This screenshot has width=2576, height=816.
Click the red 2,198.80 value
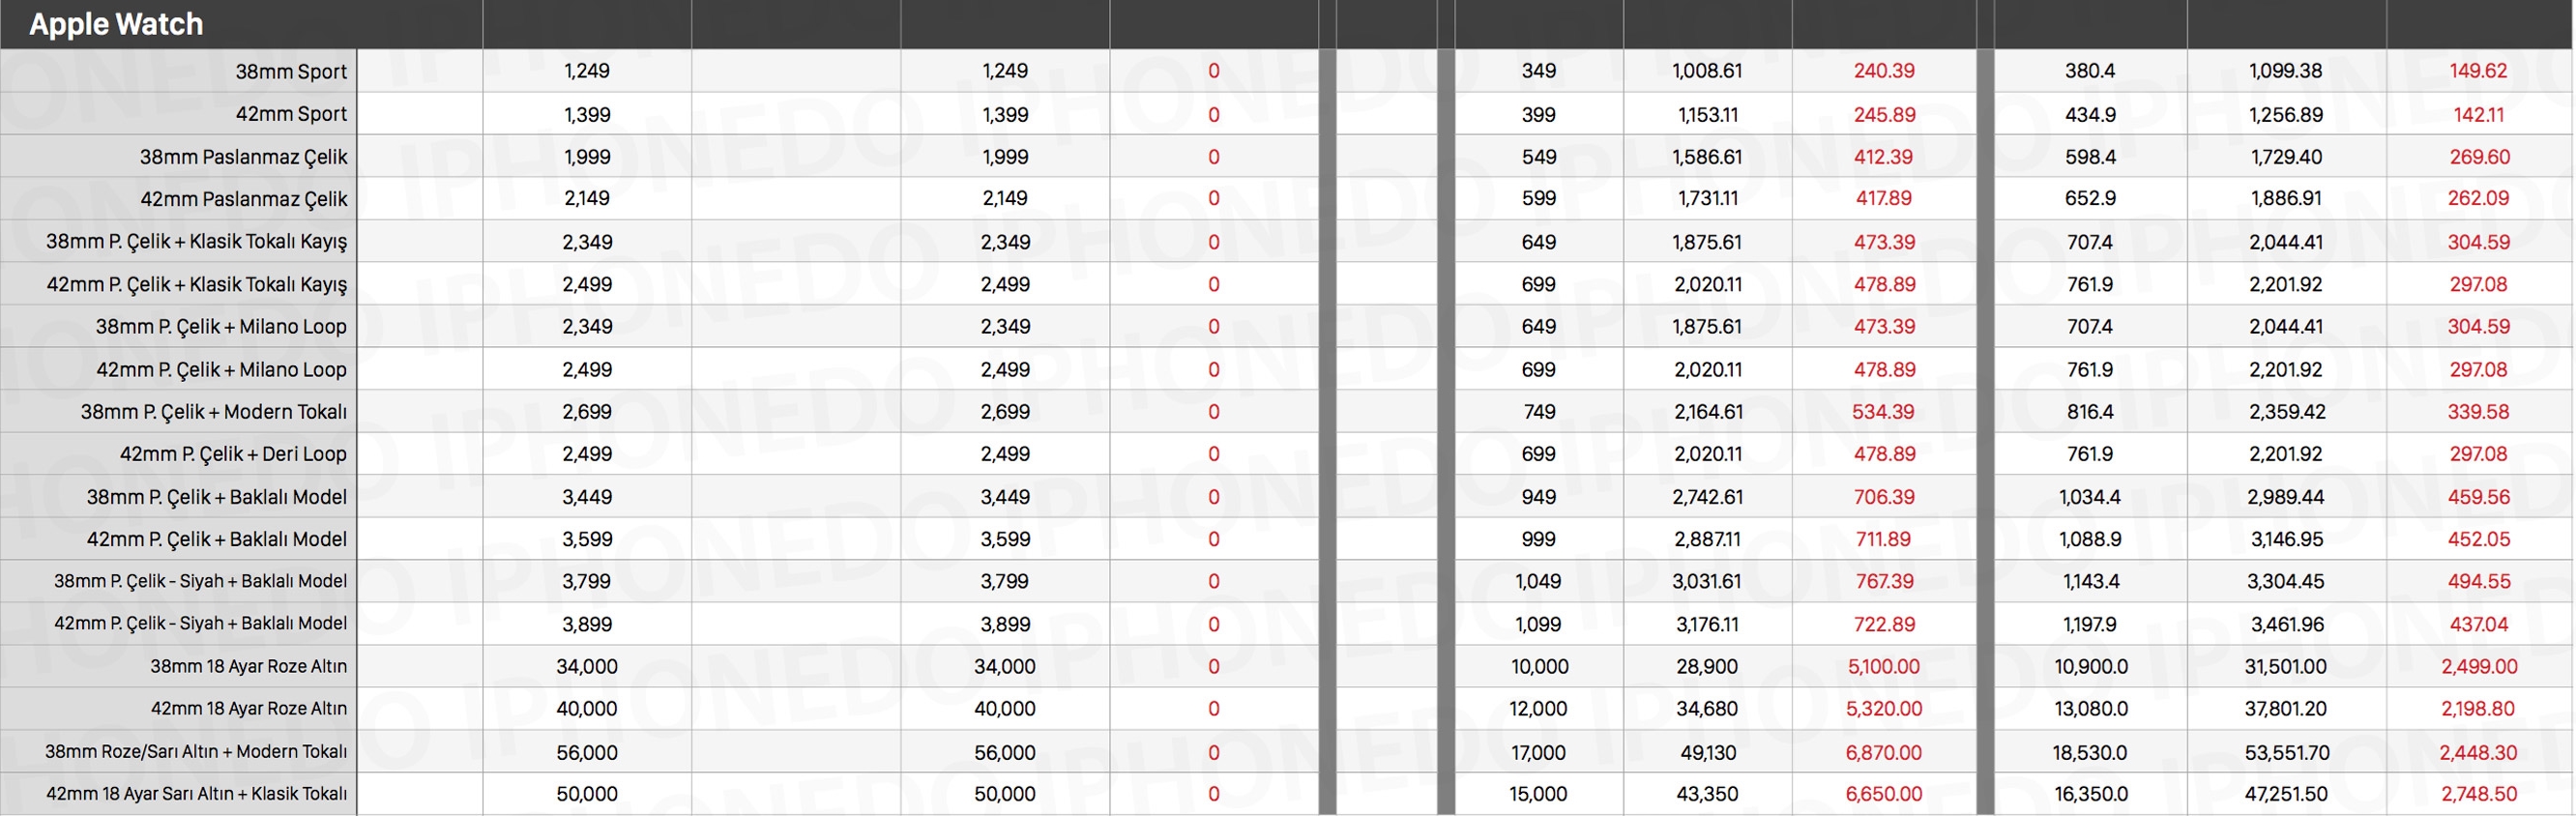pos(2478,708)
